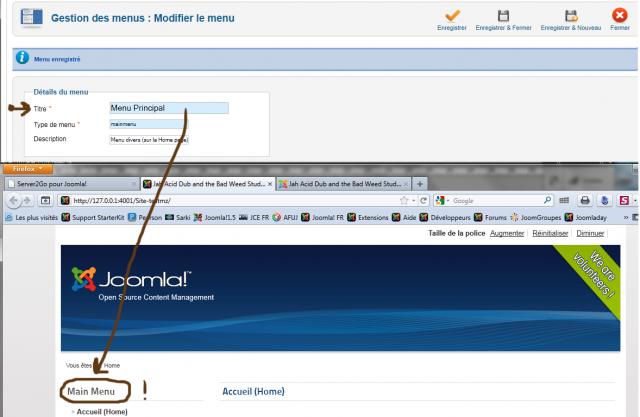The height and width of the screenshot is (417, 640).
Task: Click the grid toolbar icon beside printer
Action: point(564,200)
